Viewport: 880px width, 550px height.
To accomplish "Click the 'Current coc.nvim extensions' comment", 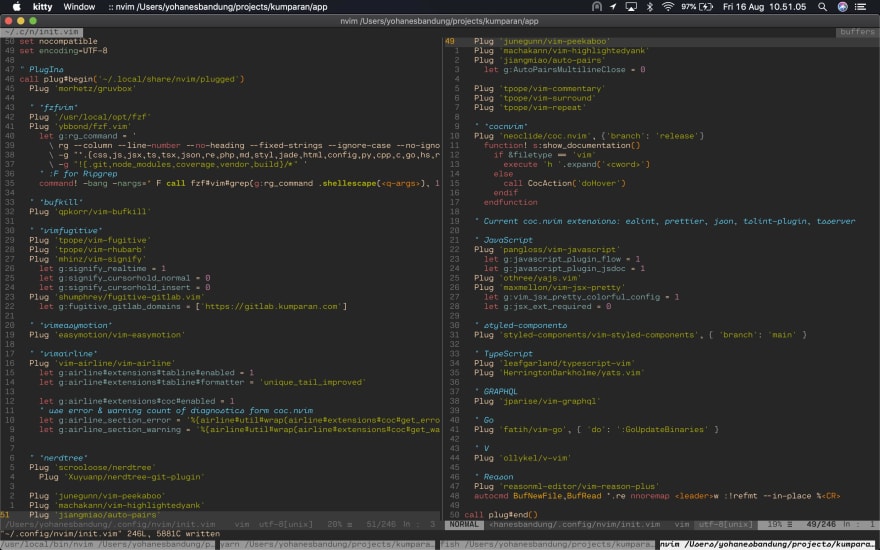I will click(664, 221).
